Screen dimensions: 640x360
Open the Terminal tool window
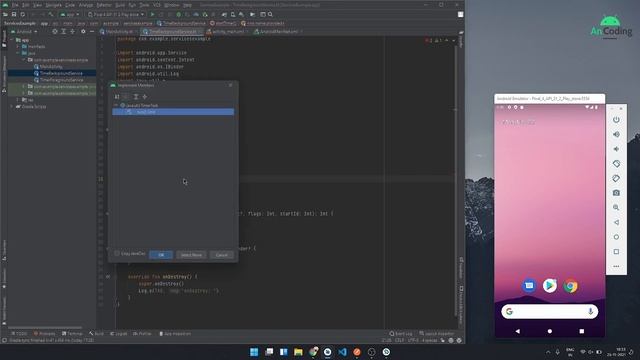coord(72,333)
